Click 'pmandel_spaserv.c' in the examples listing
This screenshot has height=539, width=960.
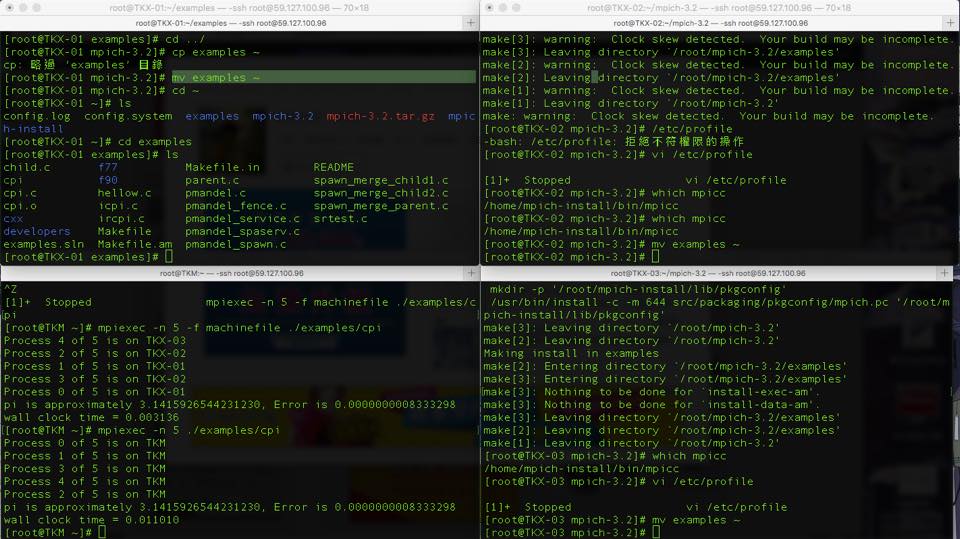pyautogui.click(x=242, y=232)
